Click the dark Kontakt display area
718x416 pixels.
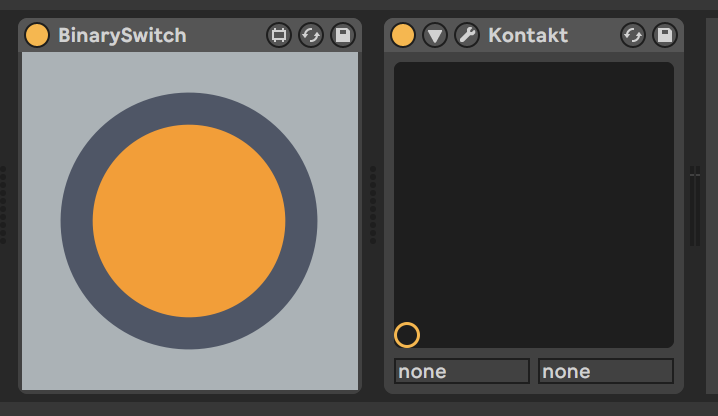click(533, 200)
